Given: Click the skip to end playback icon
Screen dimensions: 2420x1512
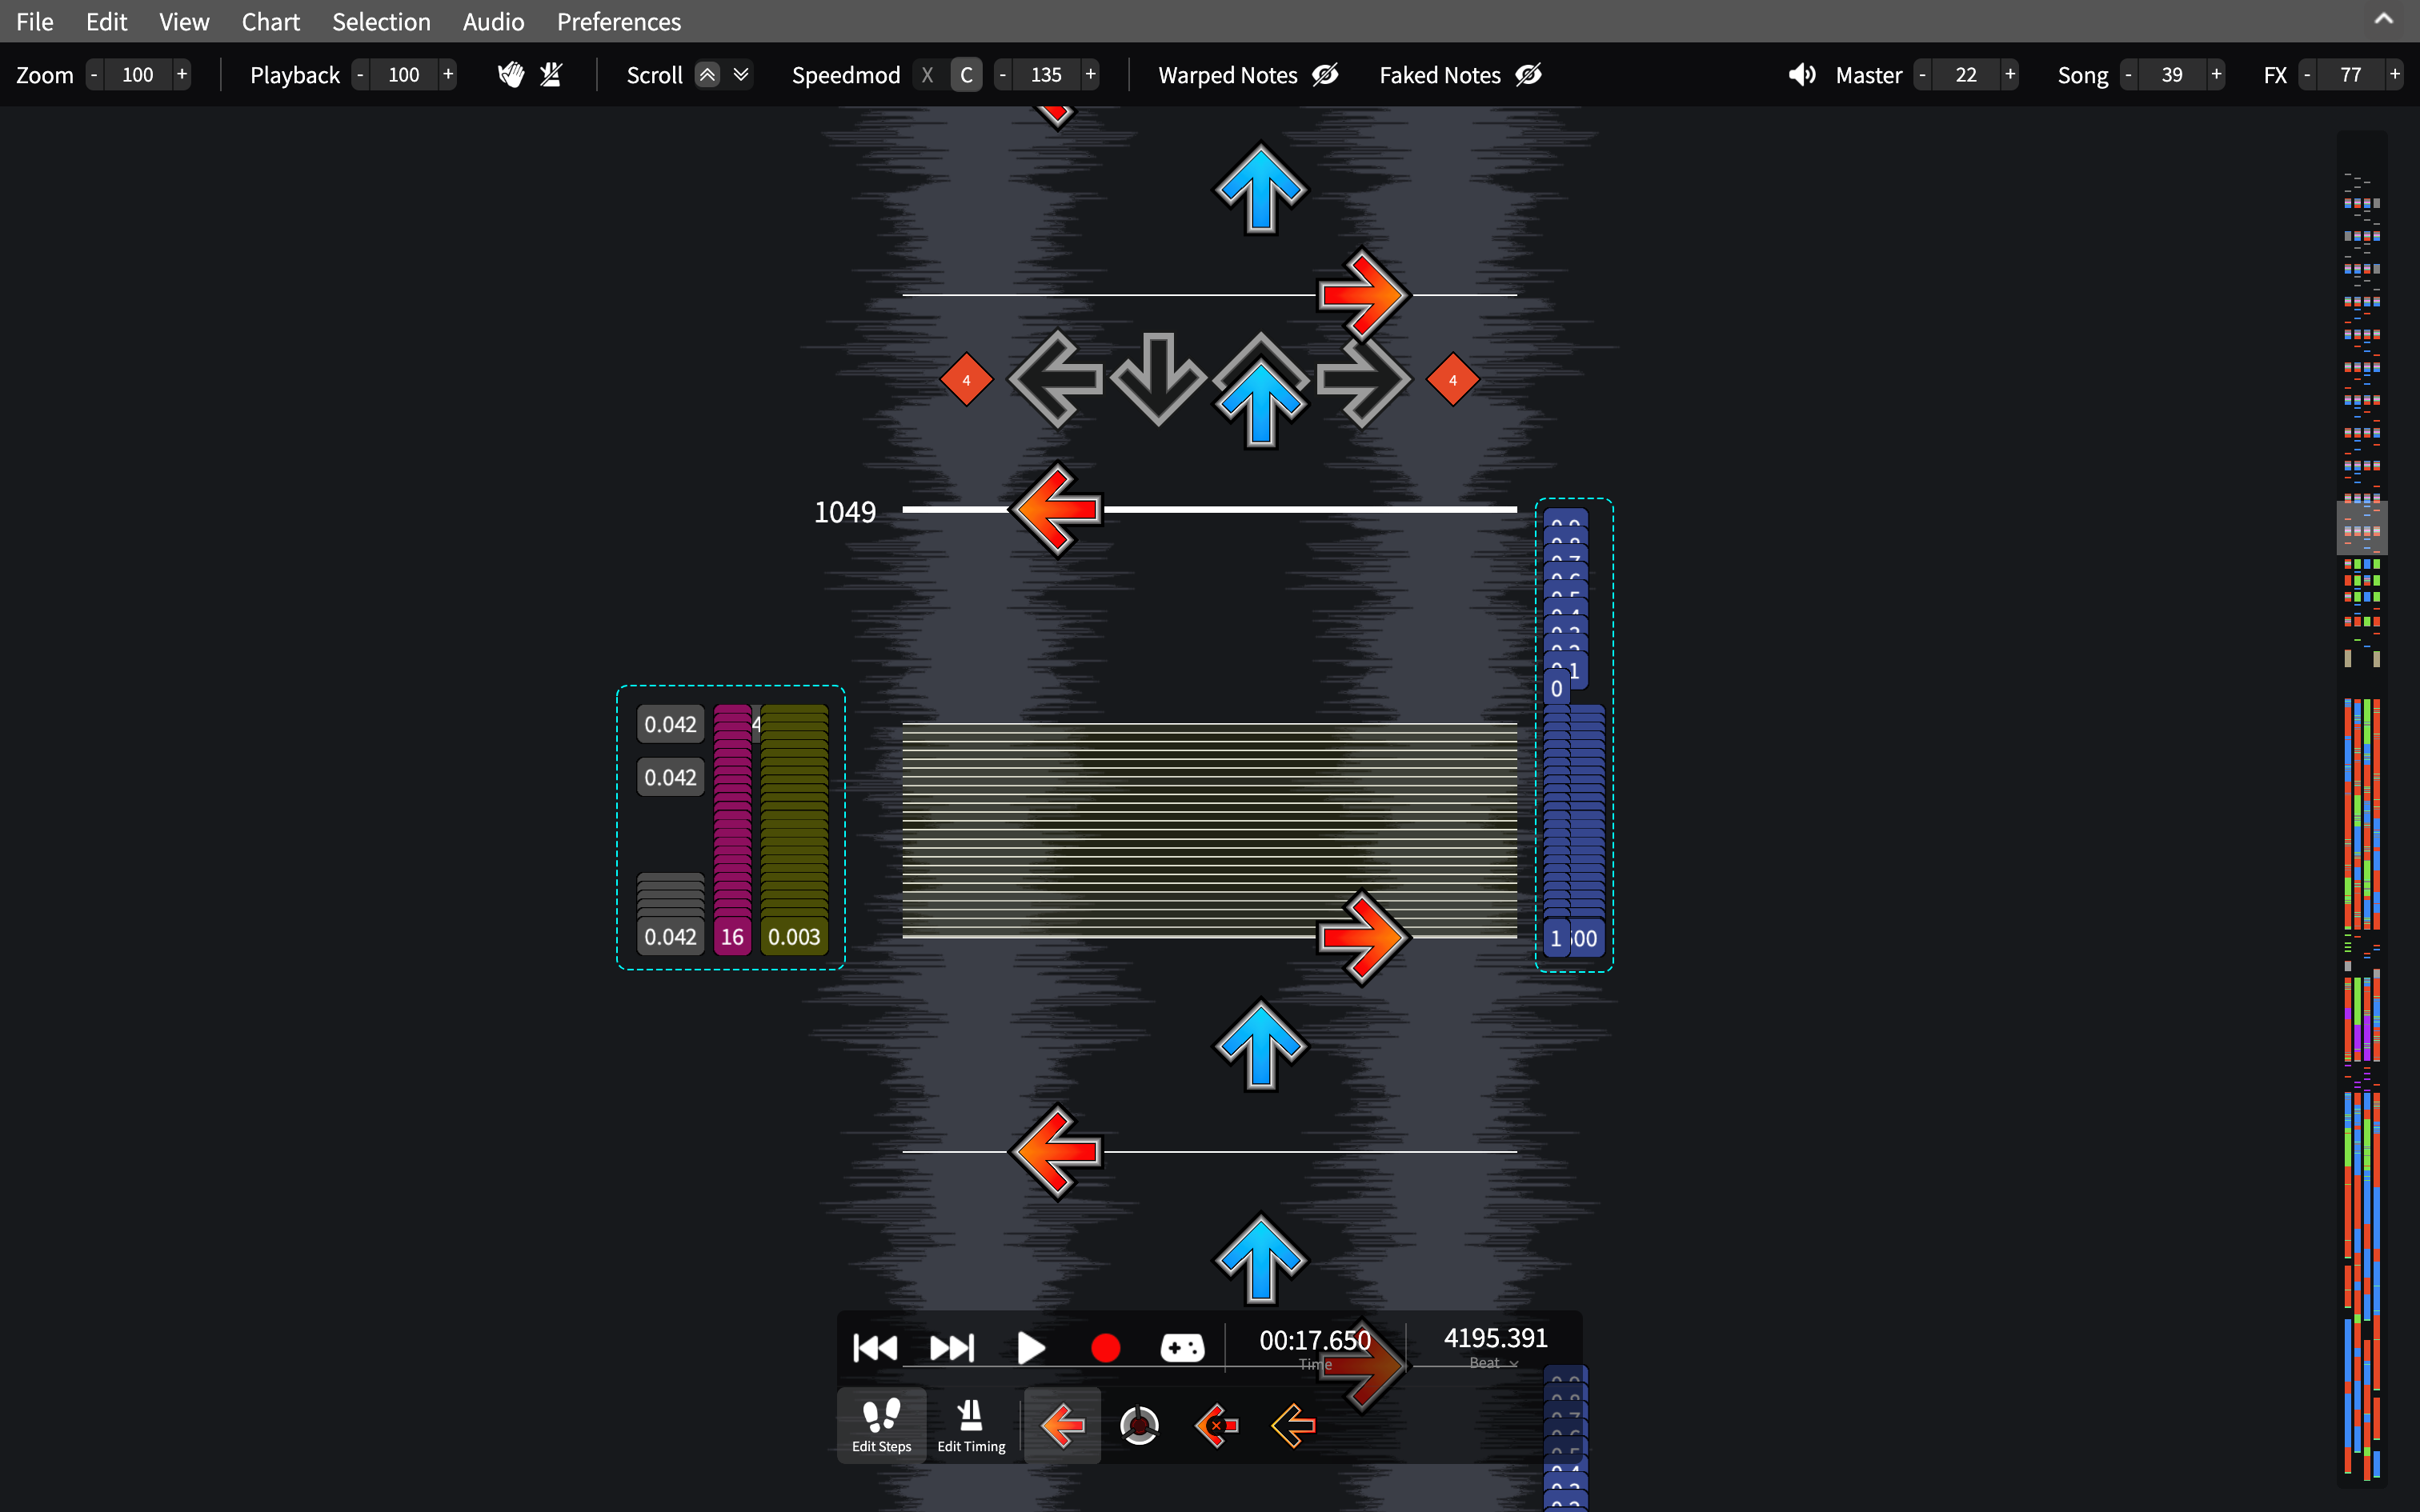Looking at the screenshot, I should click(x=952, y=1348).
